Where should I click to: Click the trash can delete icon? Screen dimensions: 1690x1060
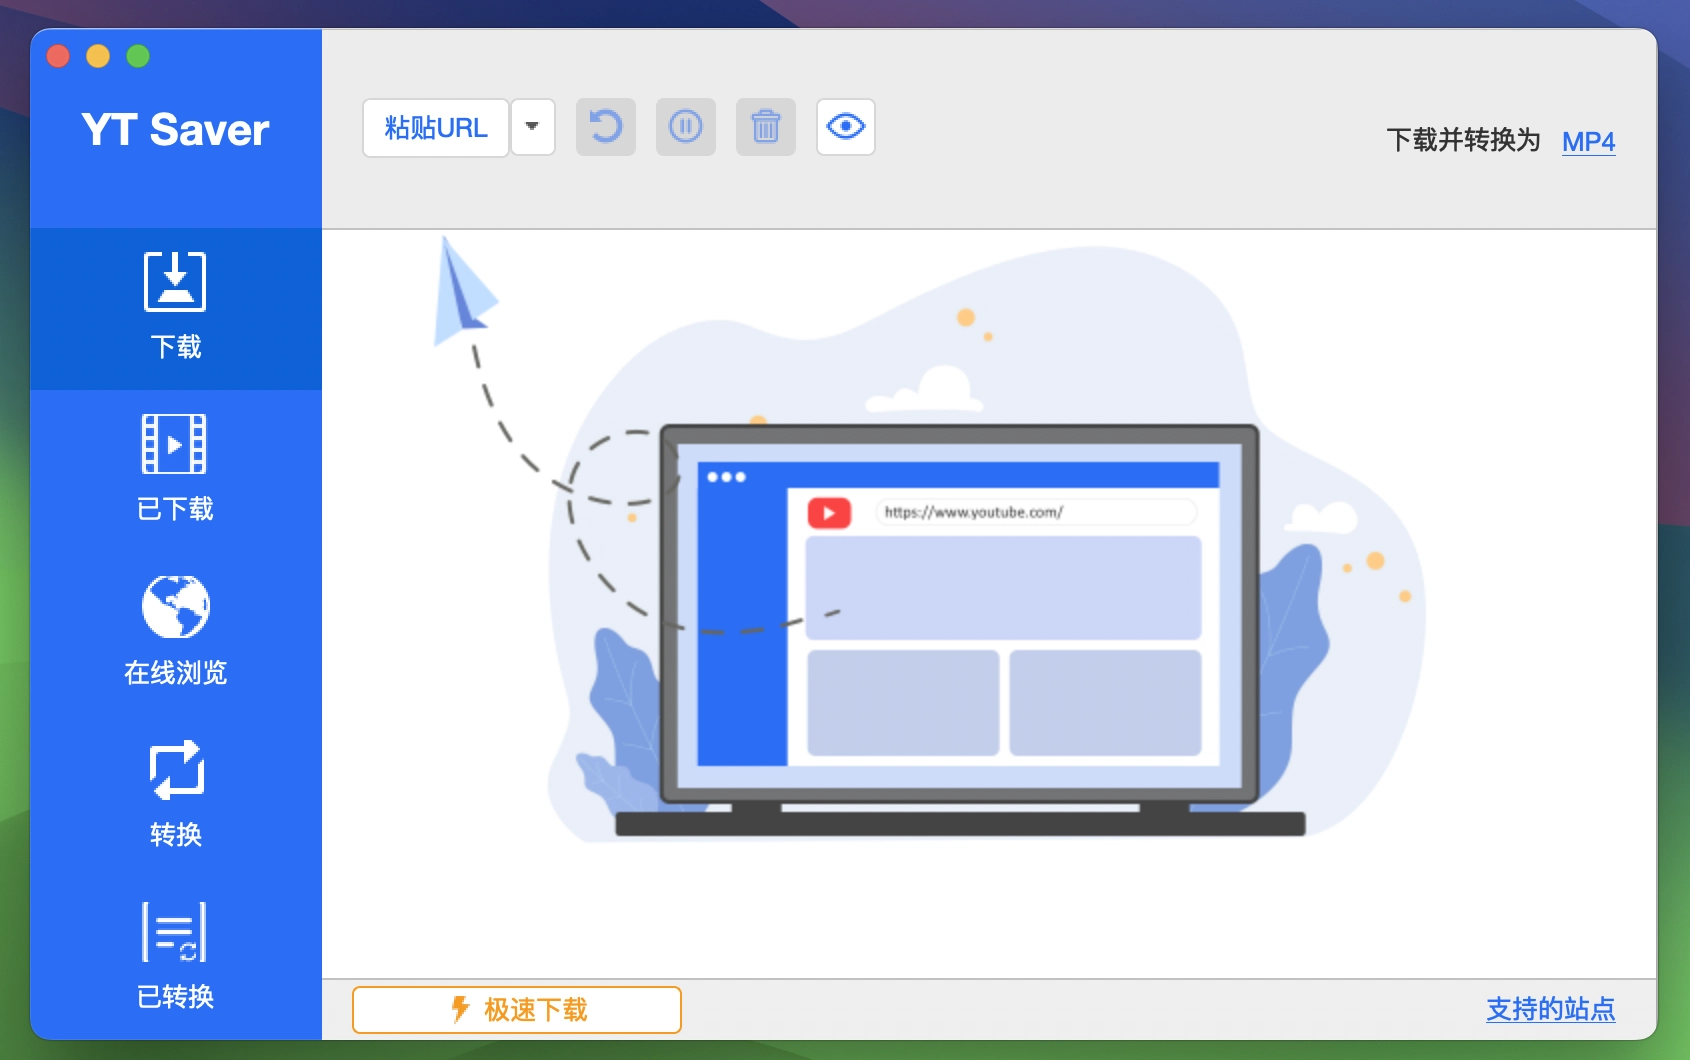[765, 127]
